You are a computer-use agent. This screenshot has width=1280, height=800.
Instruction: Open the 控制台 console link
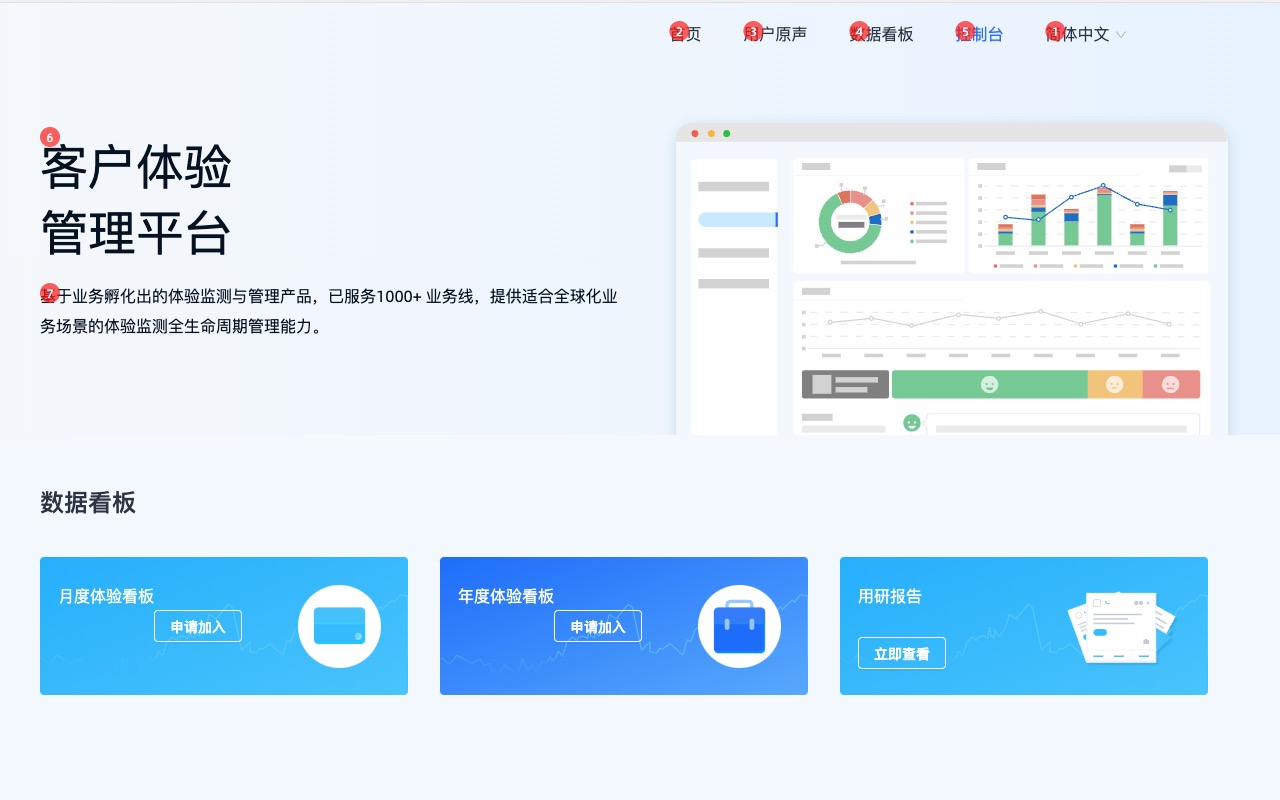tap(982, 33)
